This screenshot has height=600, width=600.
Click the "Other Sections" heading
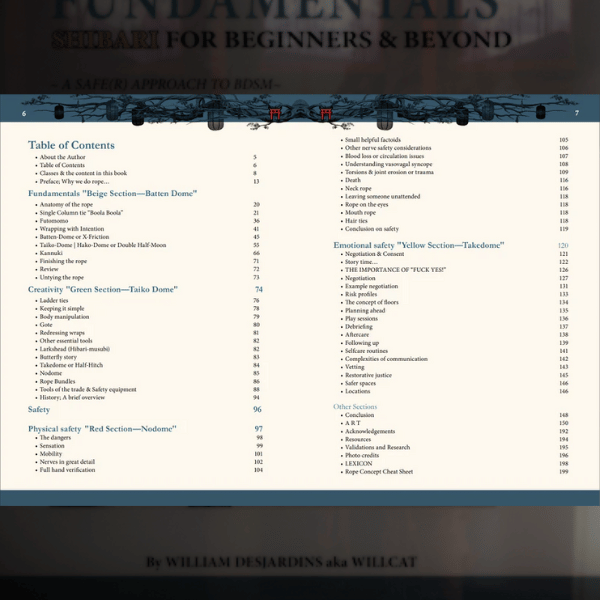pyautogui.click(x=355, y=407)
